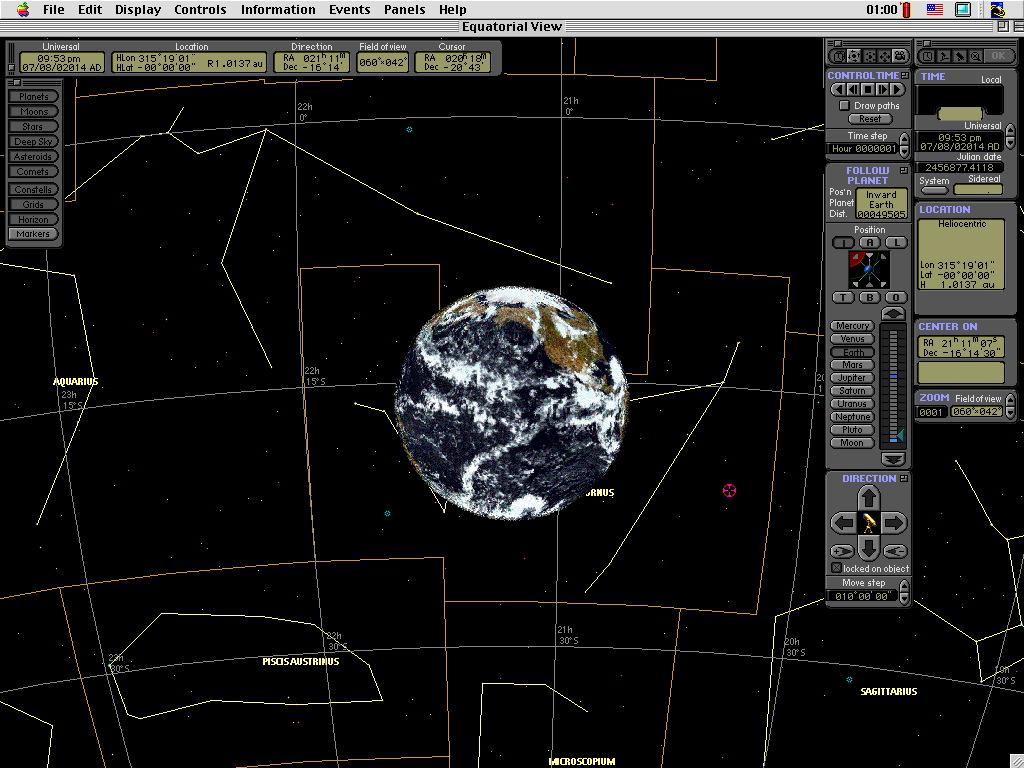The height and width of the screenshot is (768, 1024).
Task: Click the left arrow in Direction panel
Action: (843, 523)
